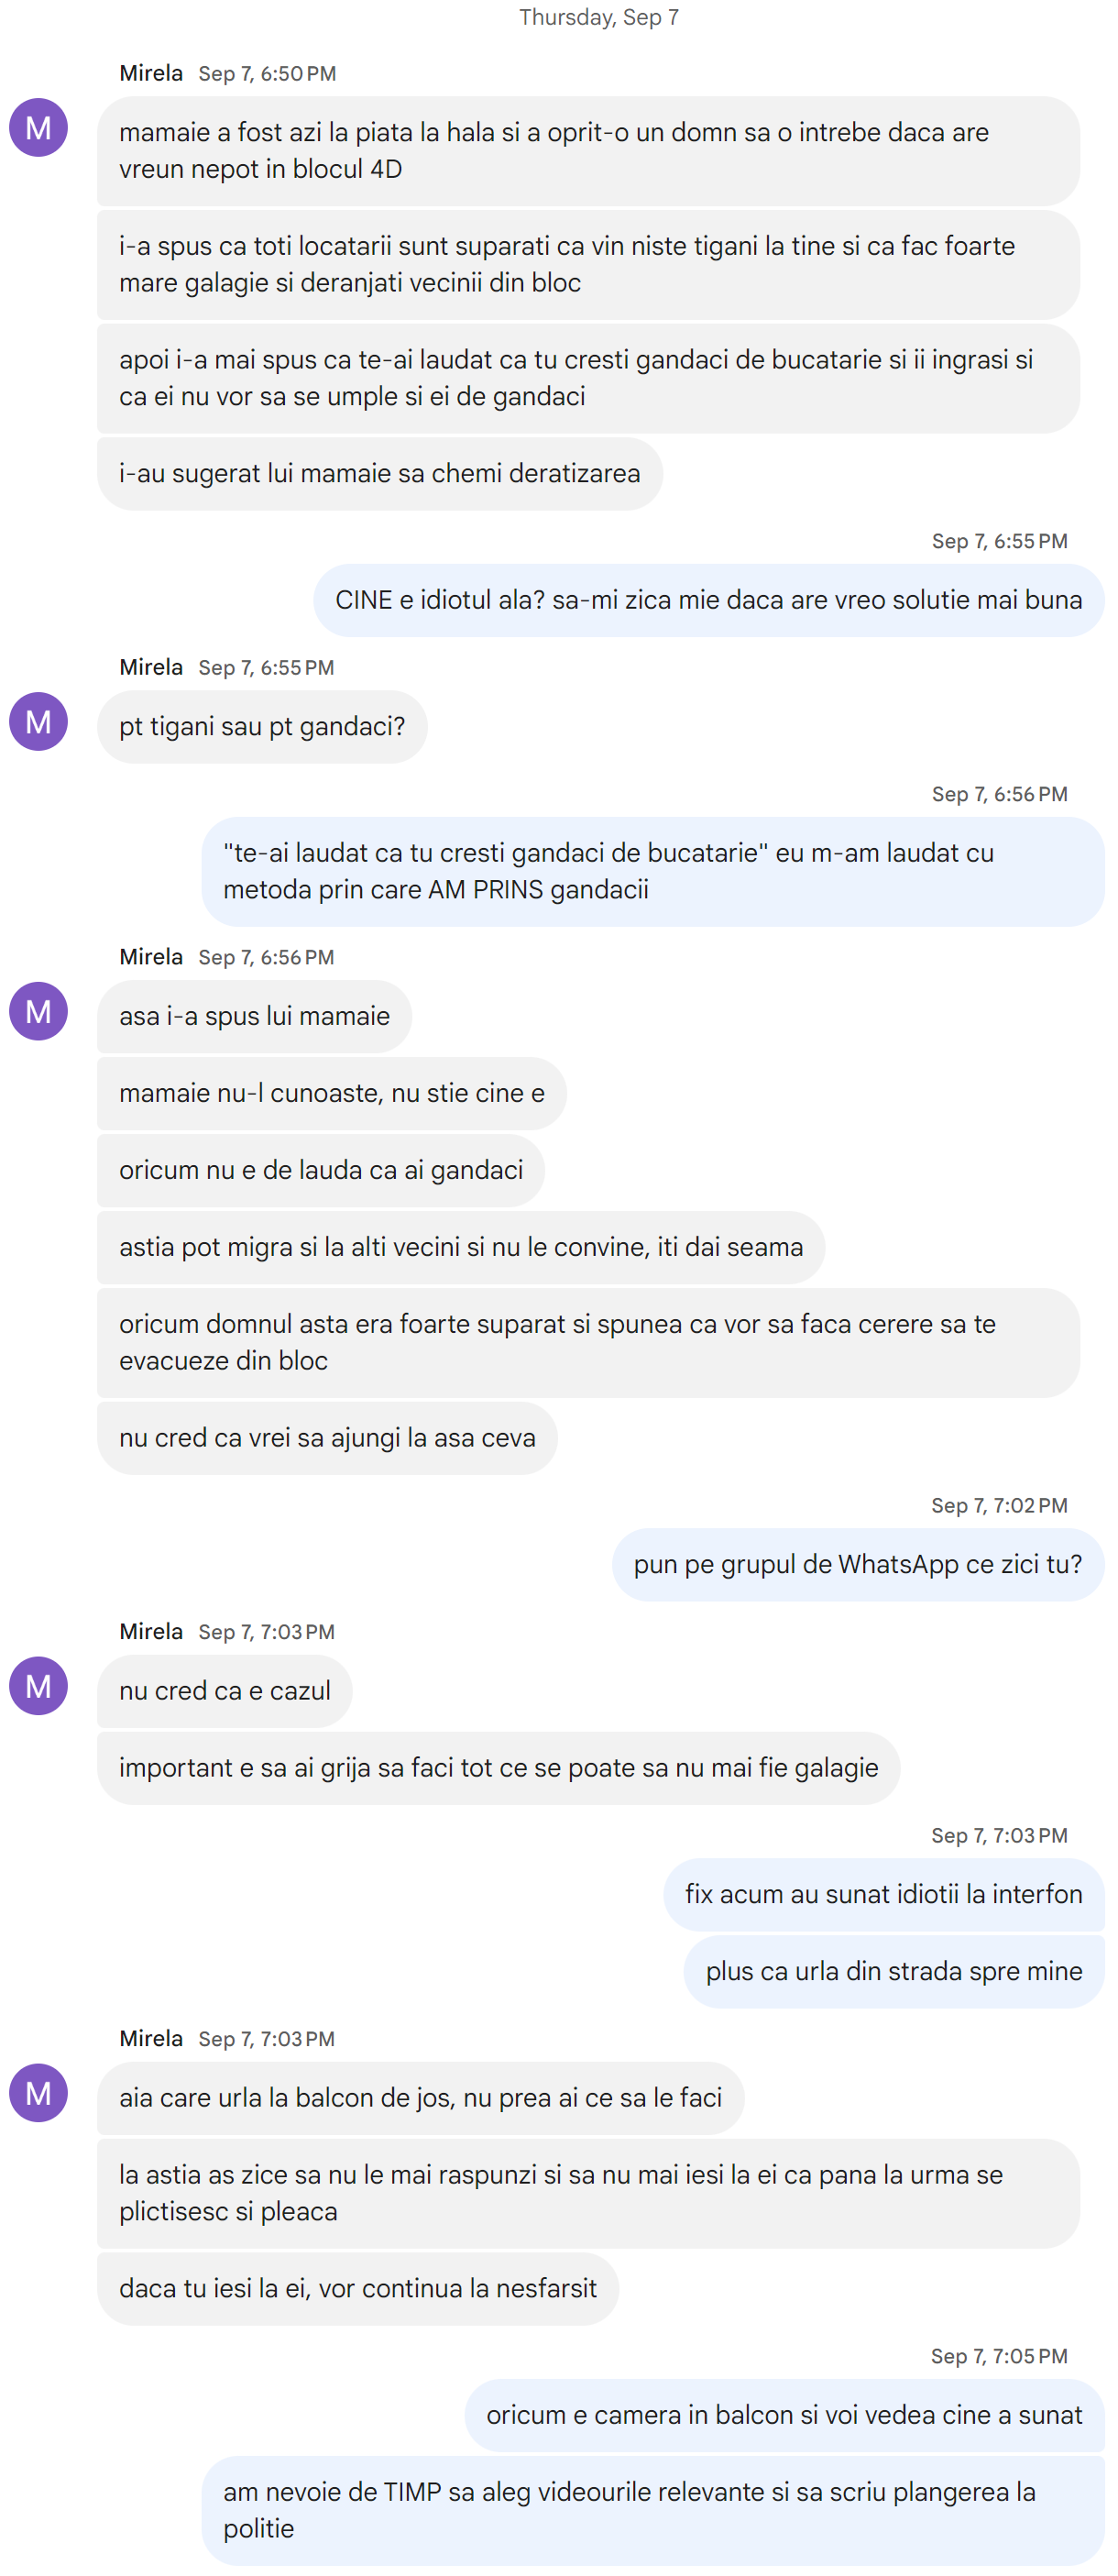1118x2576 pixels.
Task: Click the Thursday, Sep 7 date header
Action: [598, 17]
